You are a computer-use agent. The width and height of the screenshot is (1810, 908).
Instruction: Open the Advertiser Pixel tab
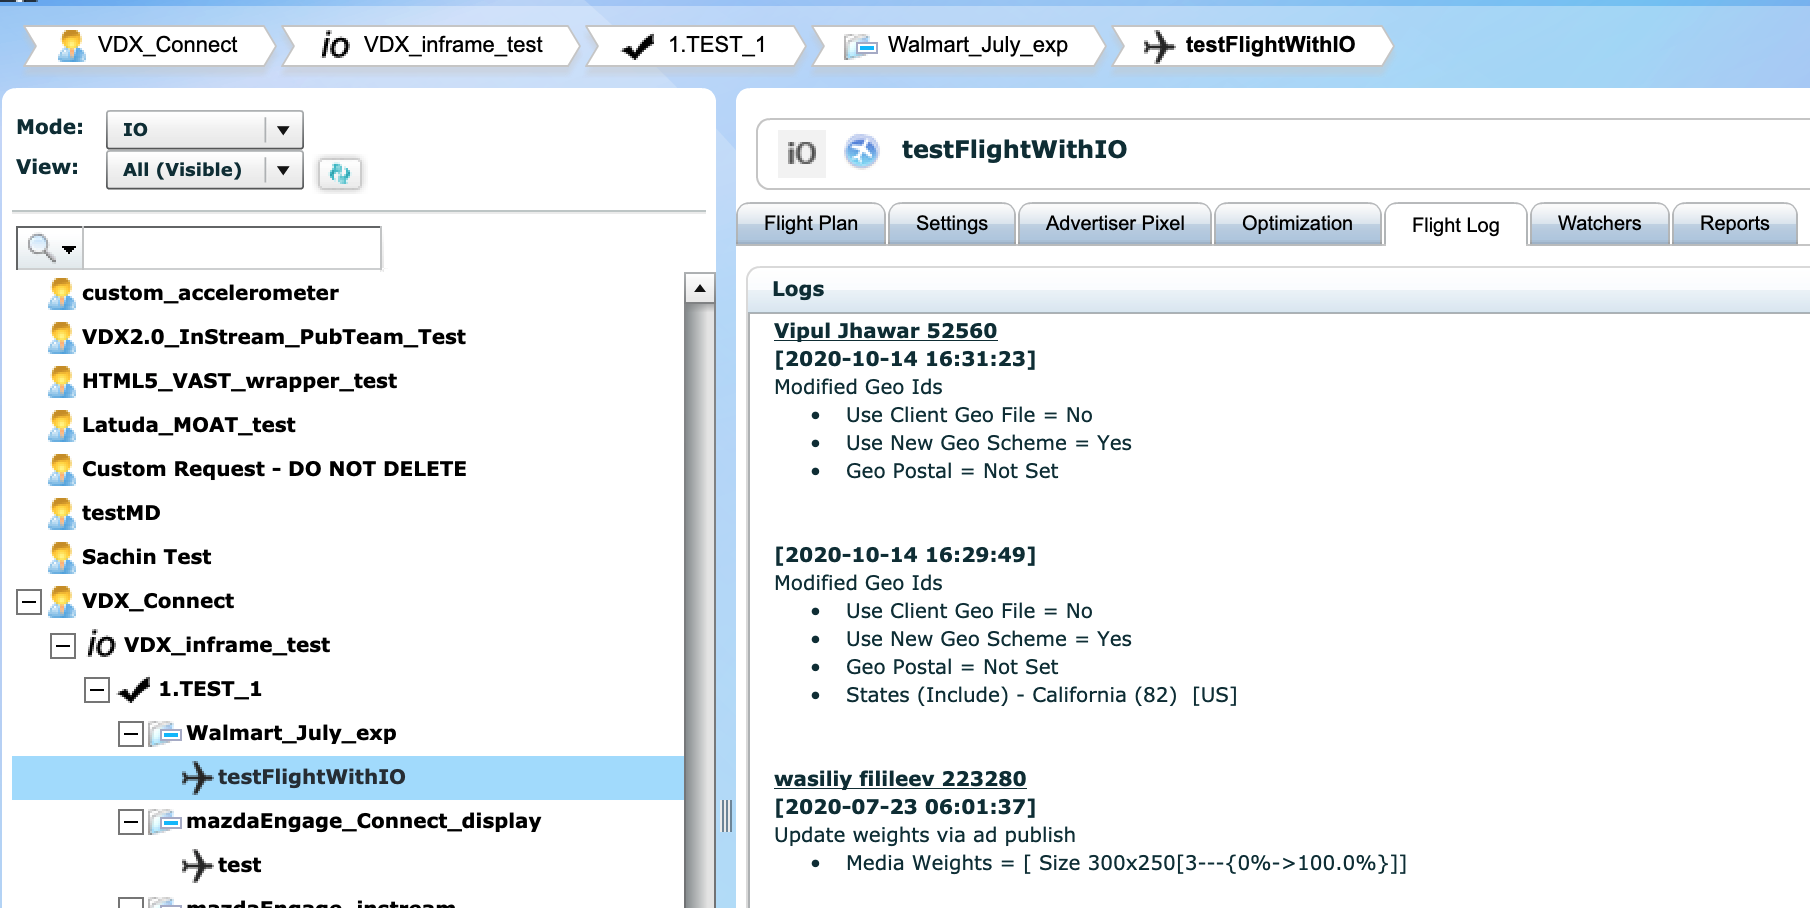(x=1114, y=223)
